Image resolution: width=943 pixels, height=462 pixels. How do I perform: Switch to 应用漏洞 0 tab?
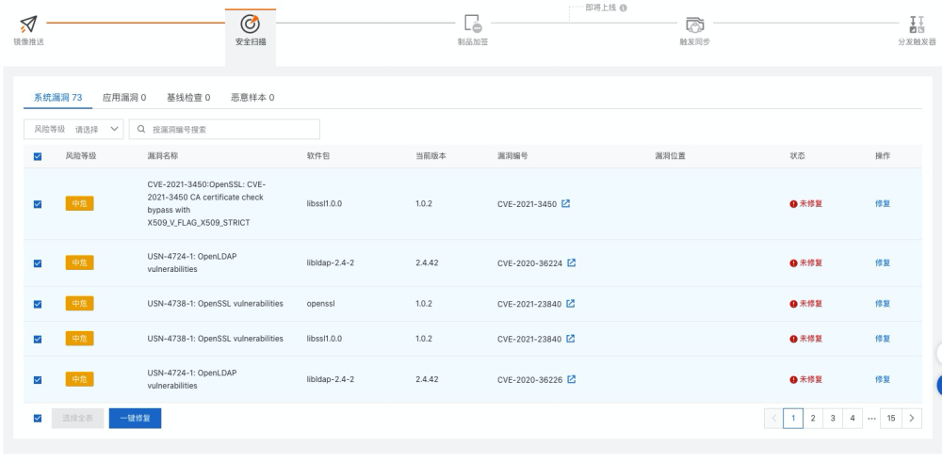click(124, 97)
